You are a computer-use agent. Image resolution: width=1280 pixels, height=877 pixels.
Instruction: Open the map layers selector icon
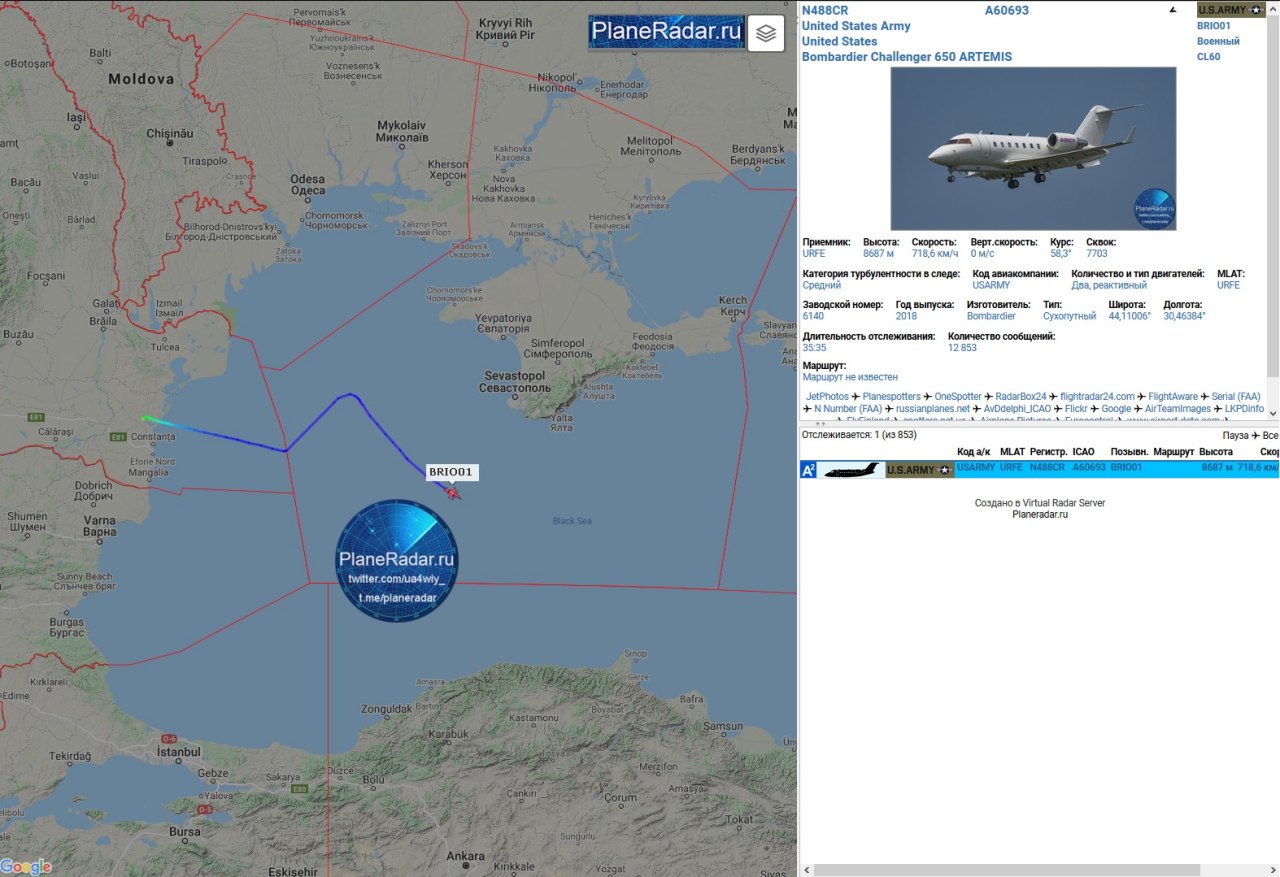coord(766,33)
